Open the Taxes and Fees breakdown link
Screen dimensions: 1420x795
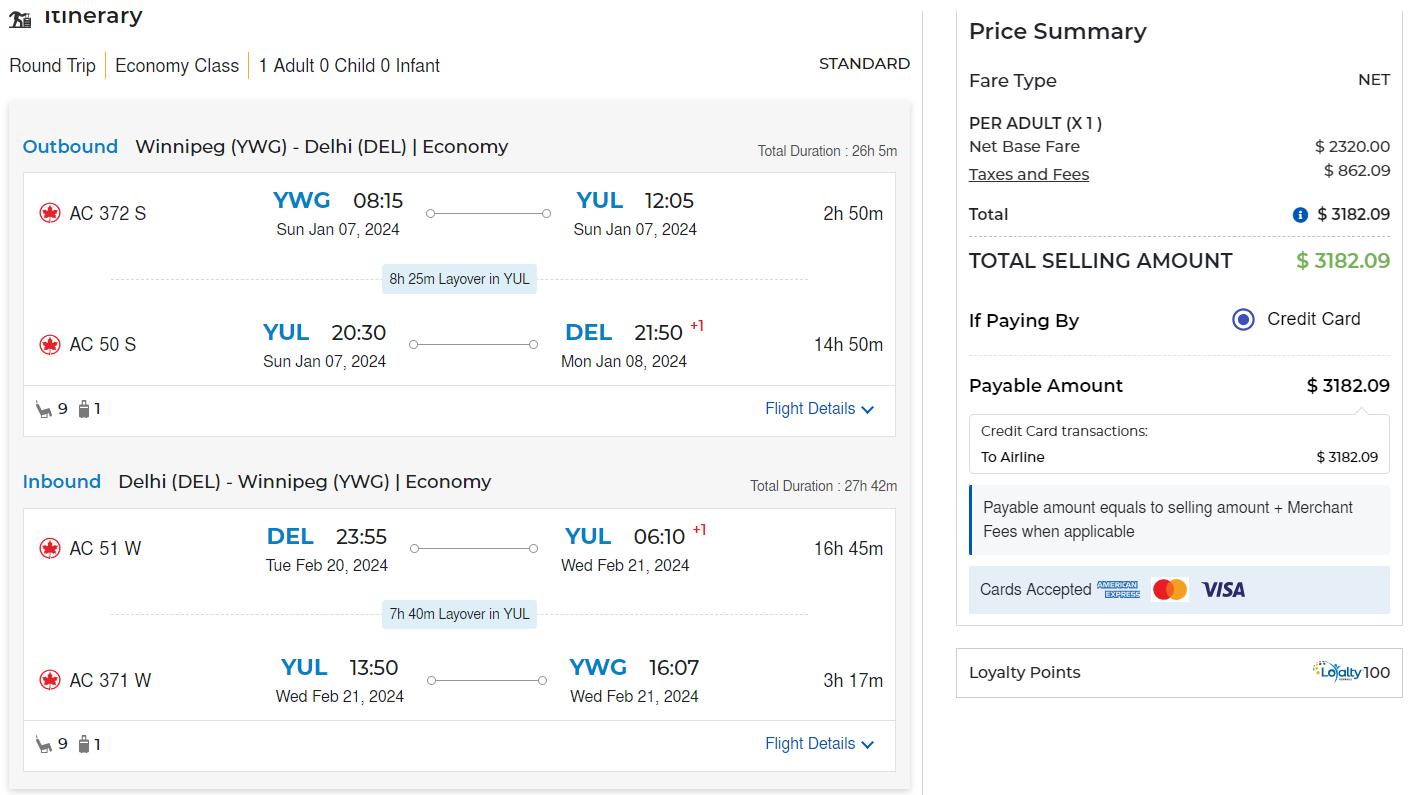pyautogui.click(x=1028, y=174)
